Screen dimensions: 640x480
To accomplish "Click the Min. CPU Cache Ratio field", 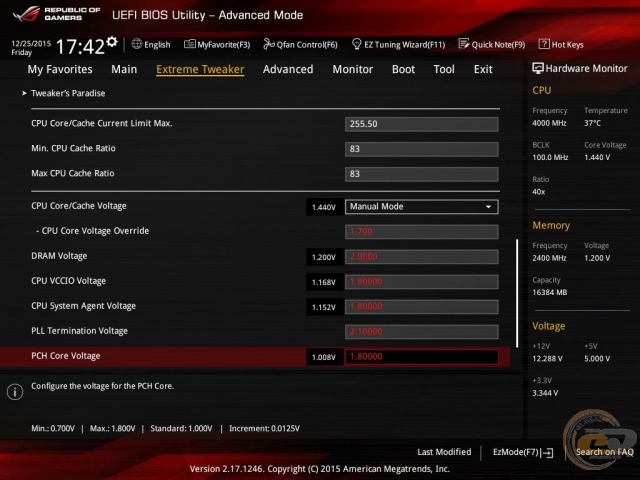I will [422, 149].
